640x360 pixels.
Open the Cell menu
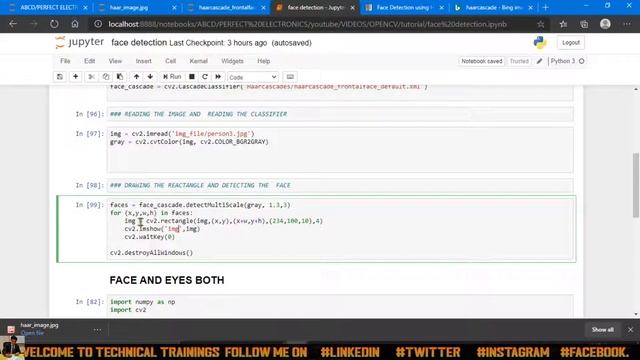click(x=170, y=61)
